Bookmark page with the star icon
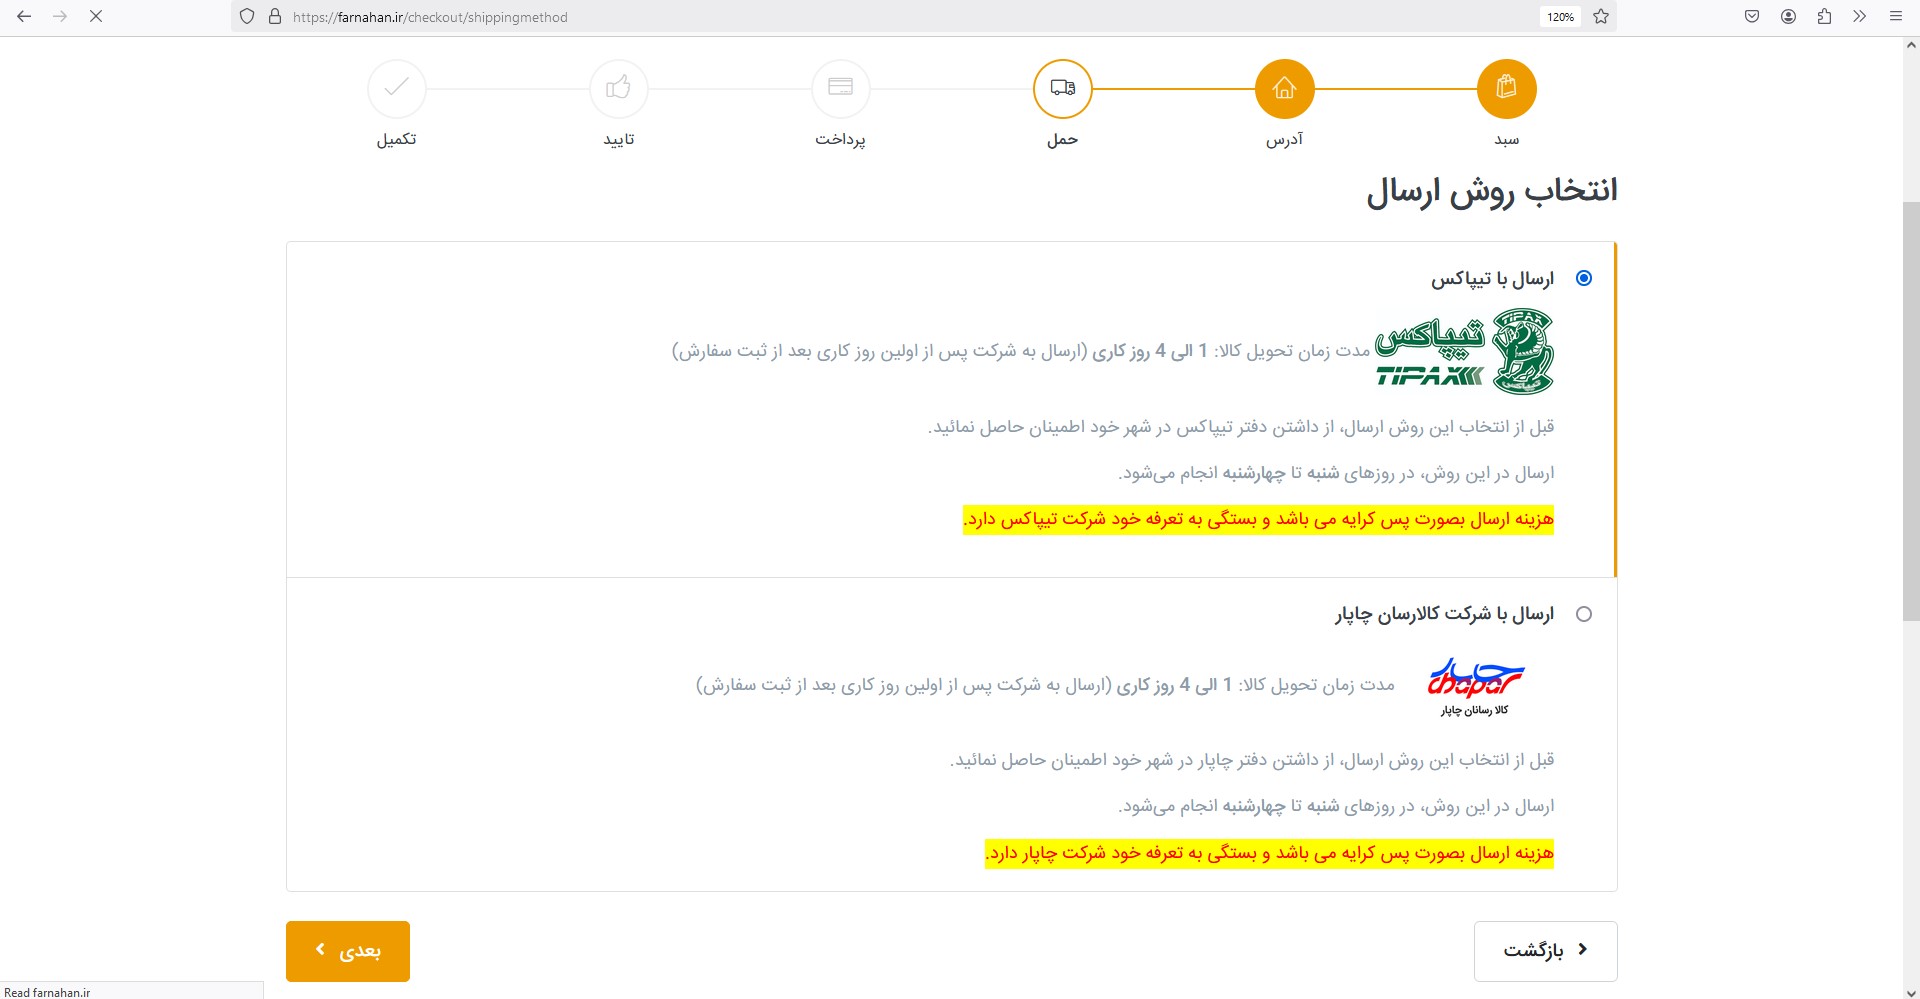Screen dimensions: 1920x999 [1601, 17]
